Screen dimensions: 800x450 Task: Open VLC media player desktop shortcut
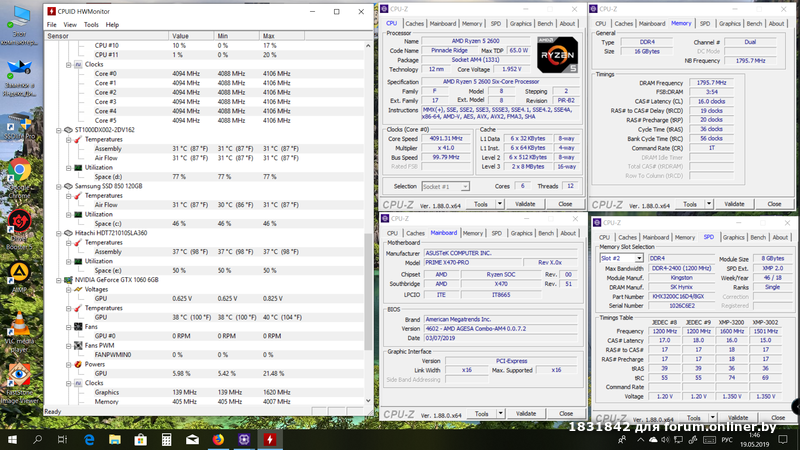(19, 332)
